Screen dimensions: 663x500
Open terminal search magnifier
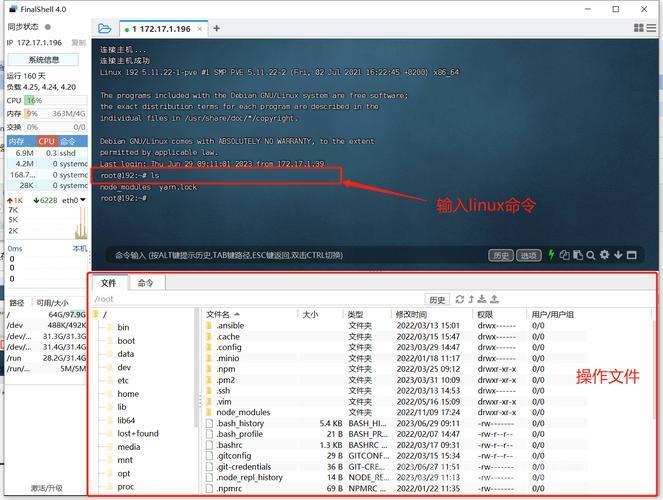(591, 255)
